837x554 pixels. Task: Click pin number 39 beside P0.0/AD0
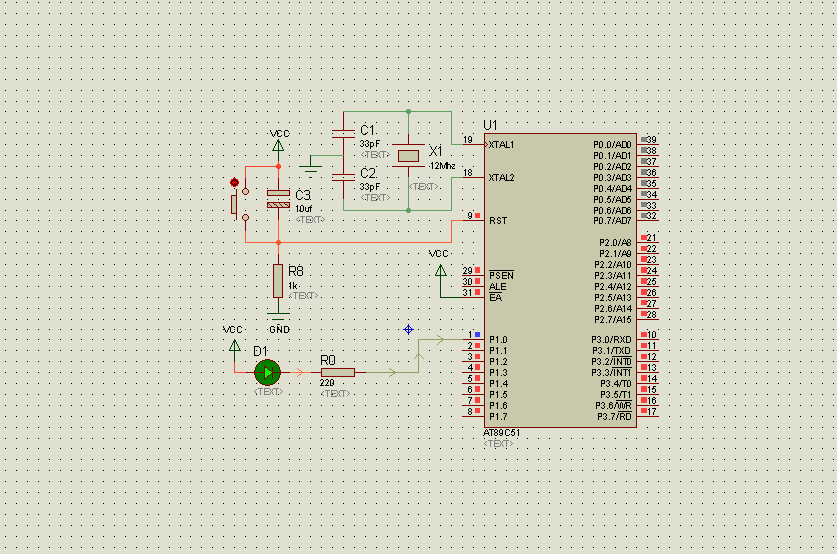pos(652,140)
